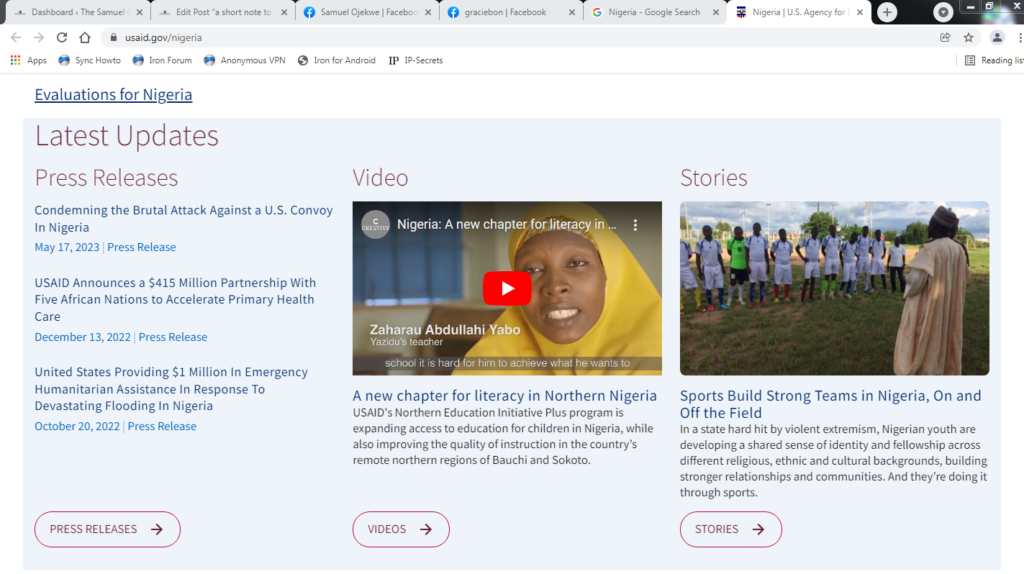Click the soccer team story thumbnail
This screenshot has height=574, width=1024.
[835, 288]
